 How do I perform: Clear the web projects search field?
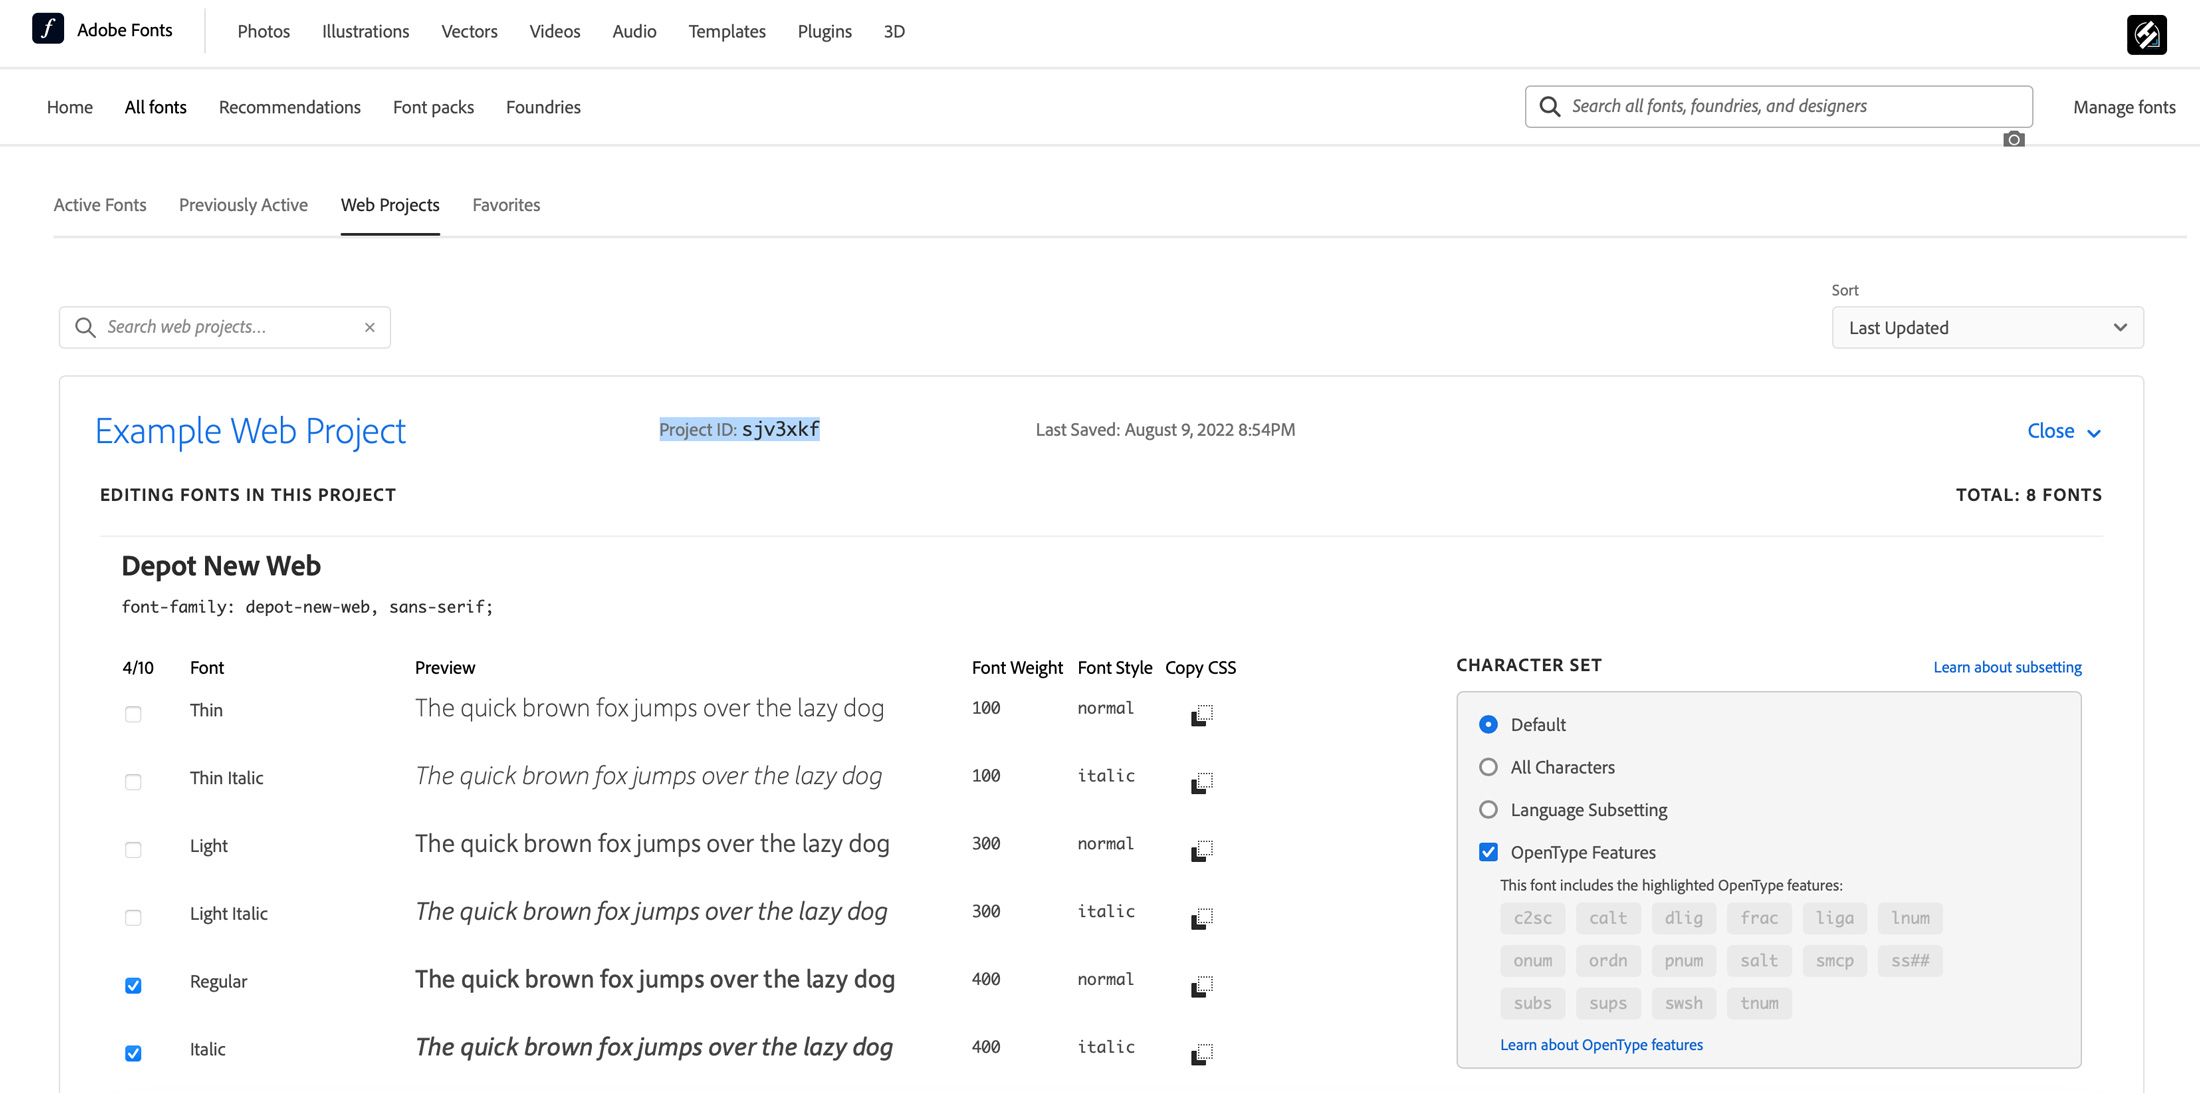click(x=370, y=327)
